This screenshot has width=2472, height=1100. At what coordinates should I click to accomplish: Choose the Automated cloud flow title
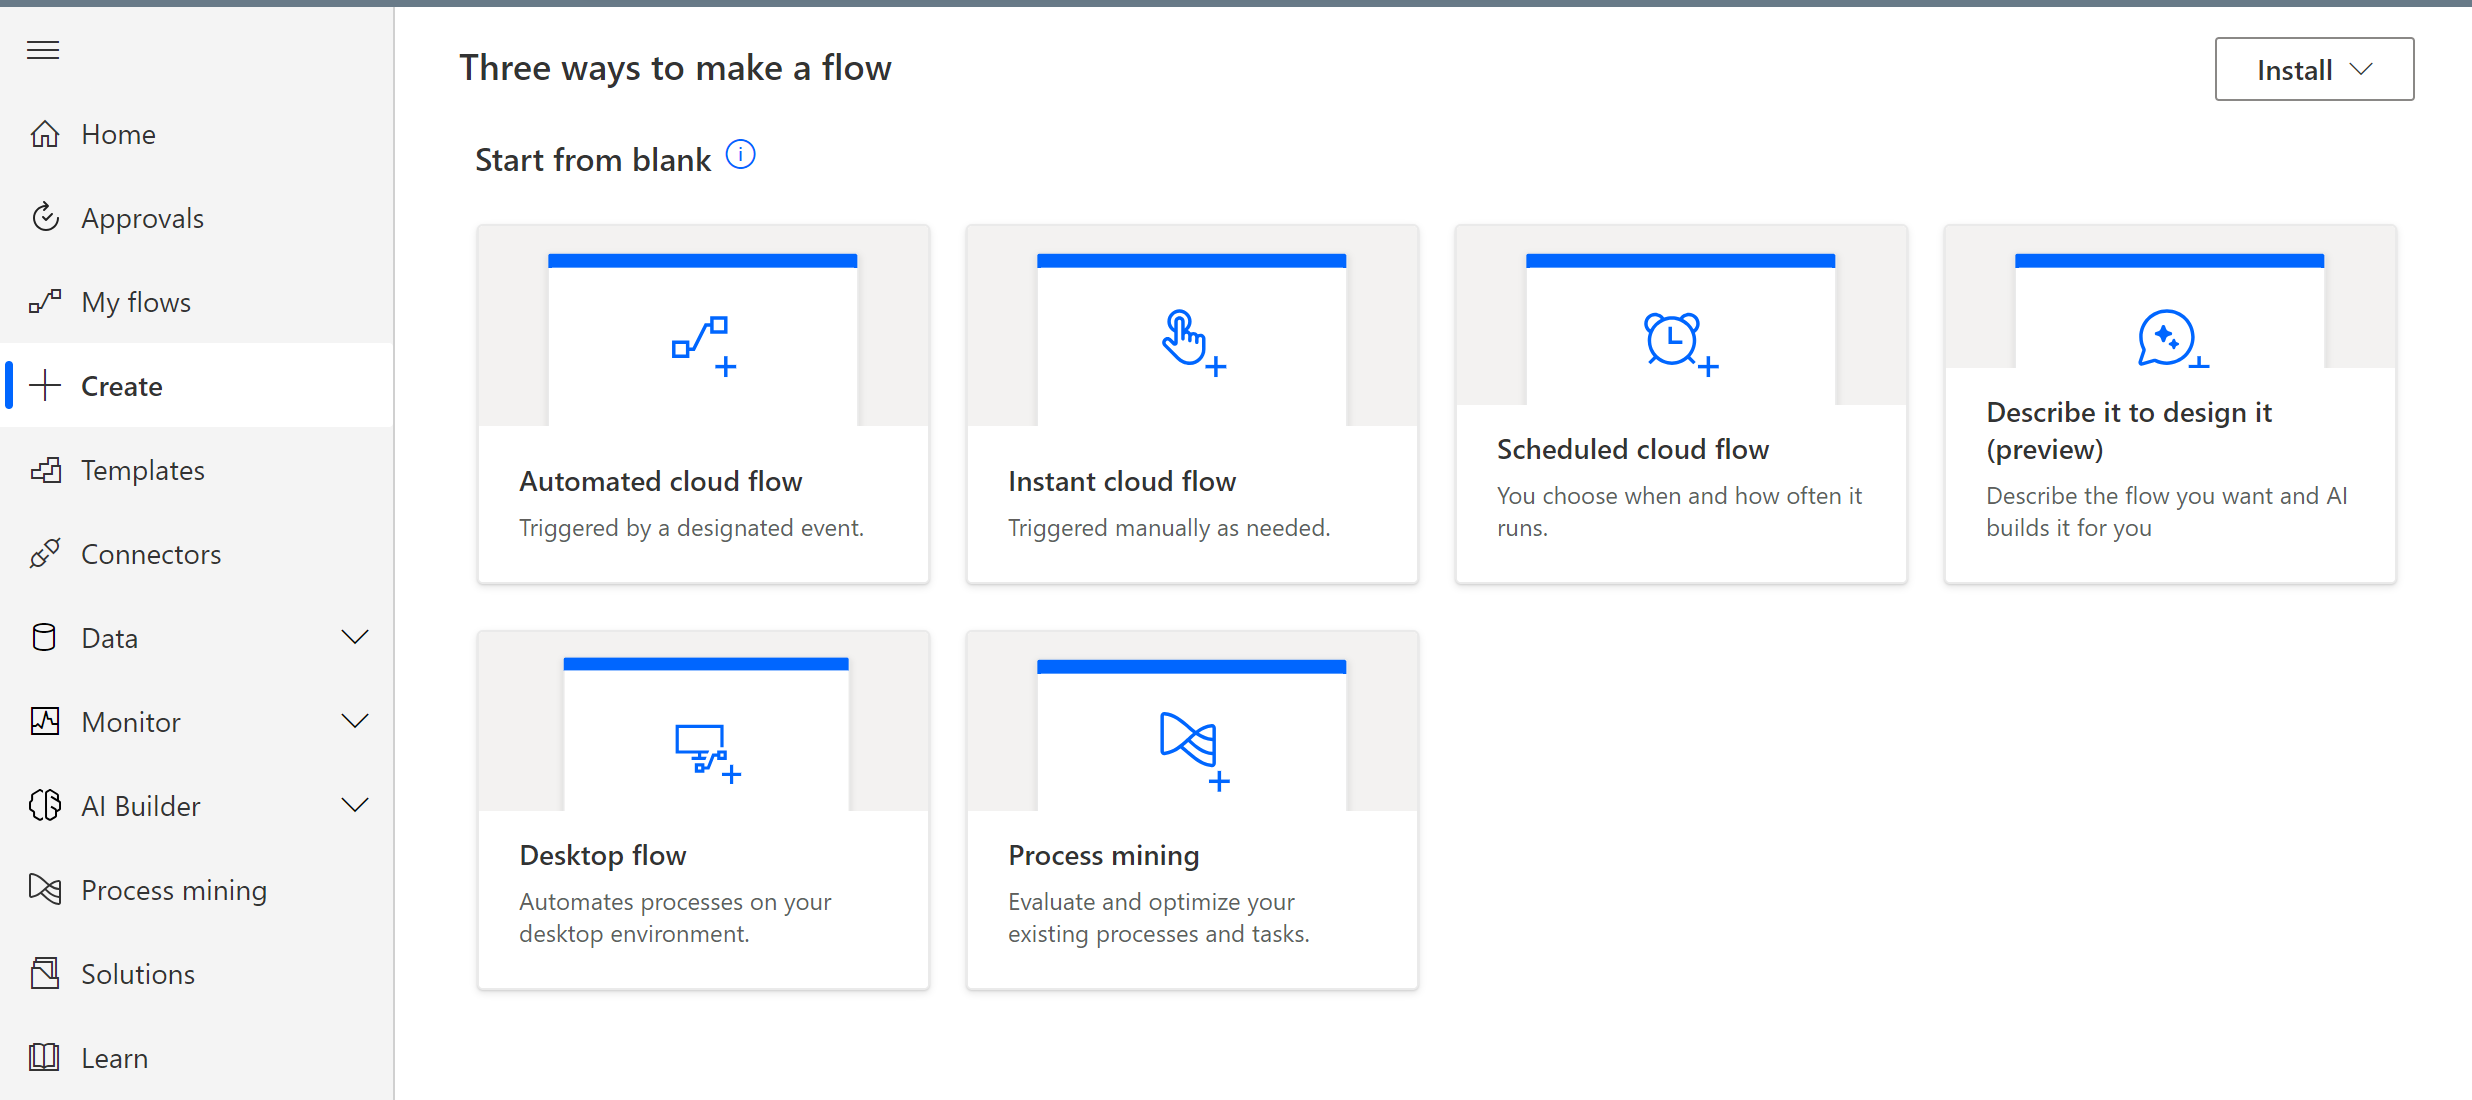(661, 482)
